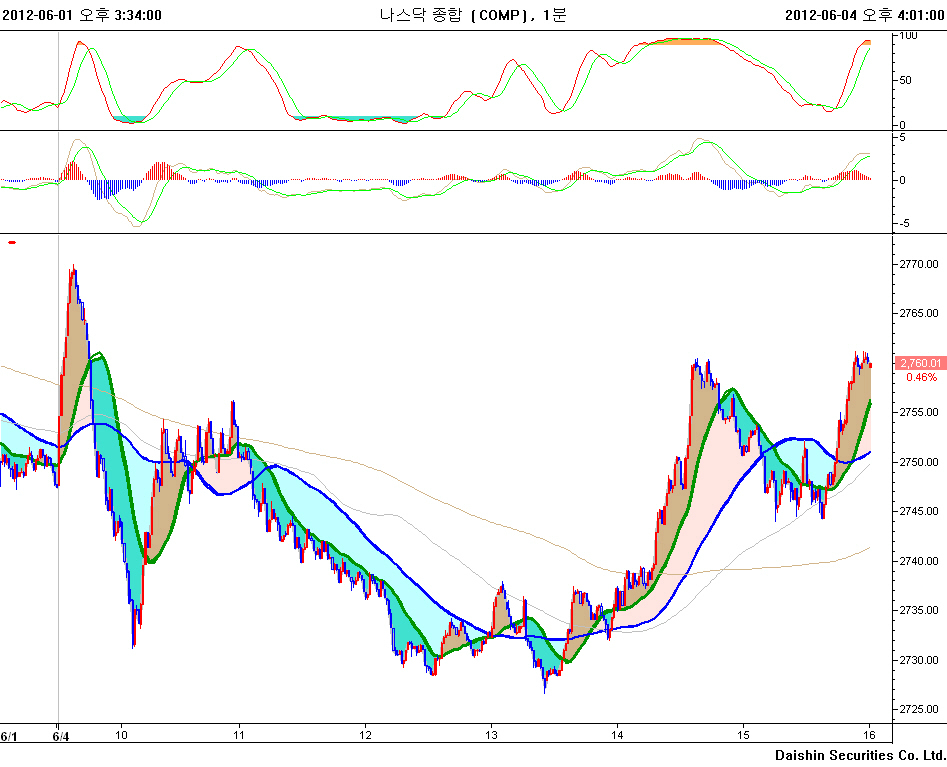
Task: Select the 13 hour tick on time axis
Action: tap(490, 736)
